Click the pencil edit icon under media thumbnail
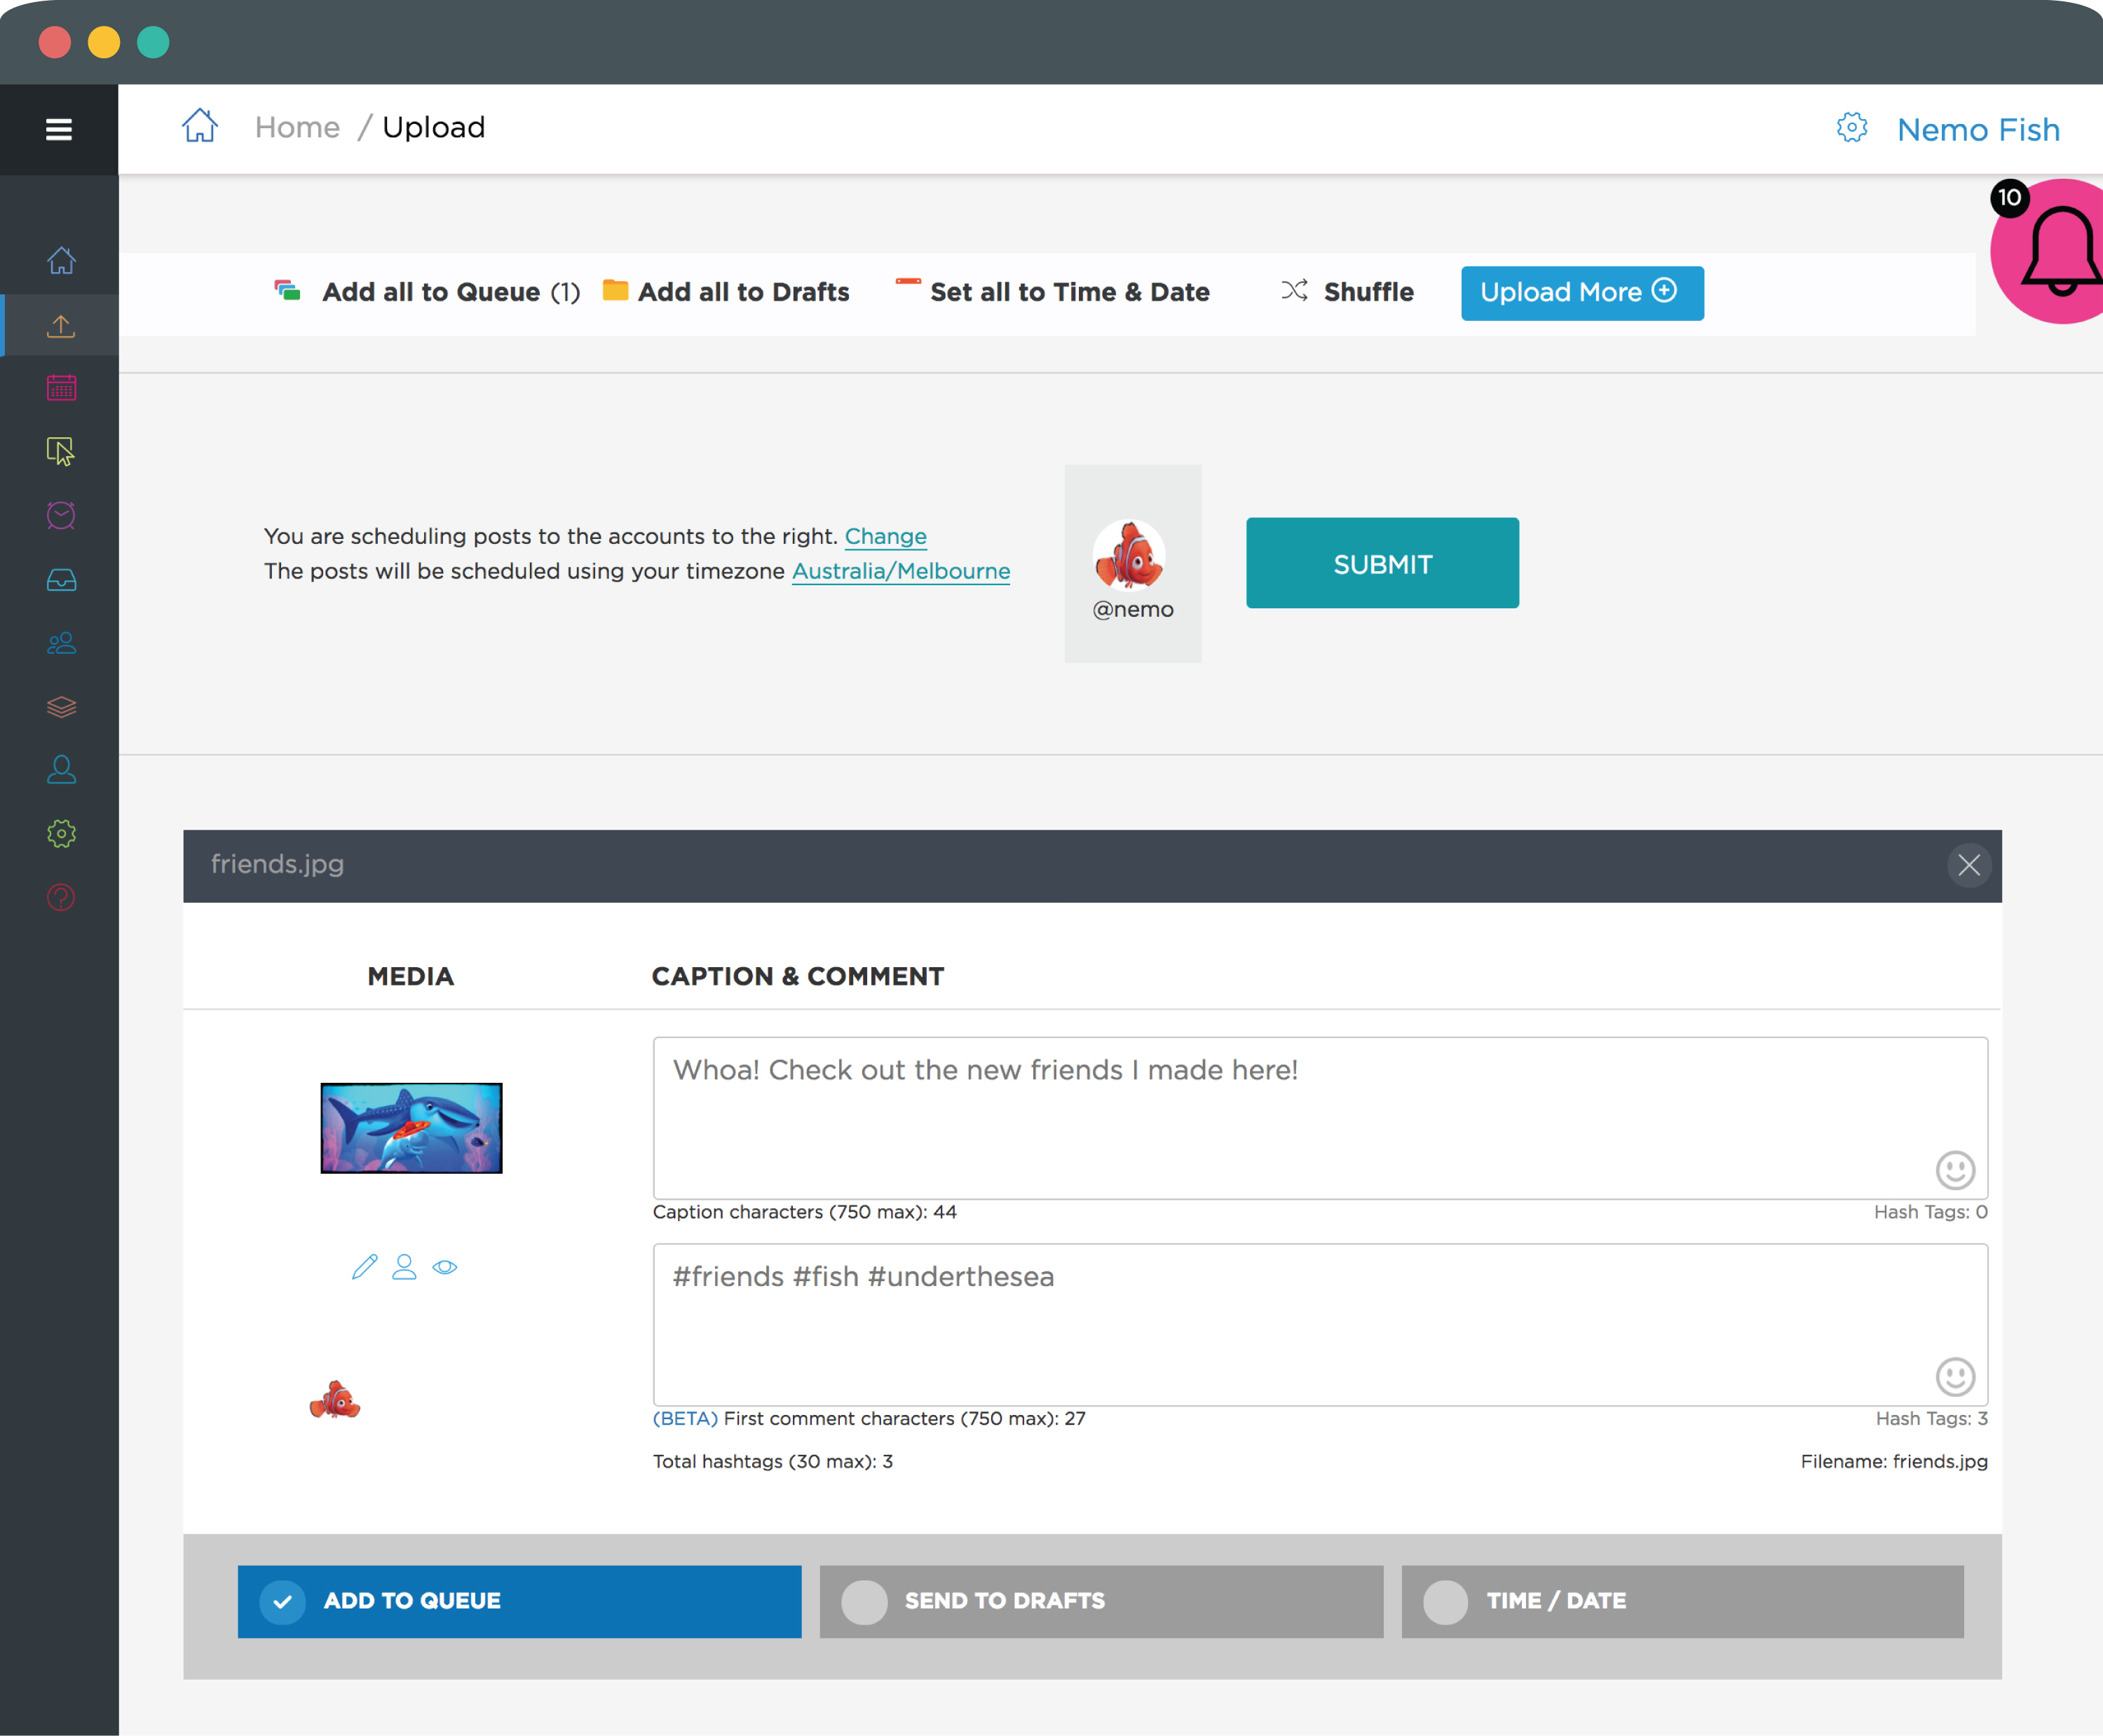 tap(365, 1267)
